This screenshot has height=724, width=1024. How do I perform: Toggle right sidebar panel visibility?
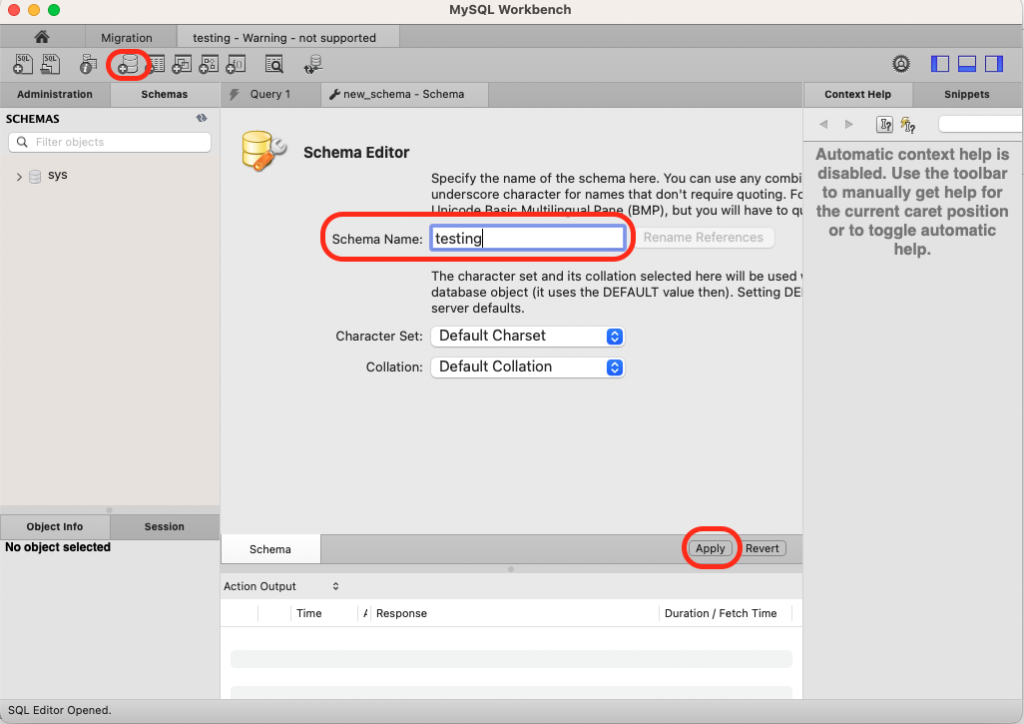(x=994, y=64)
